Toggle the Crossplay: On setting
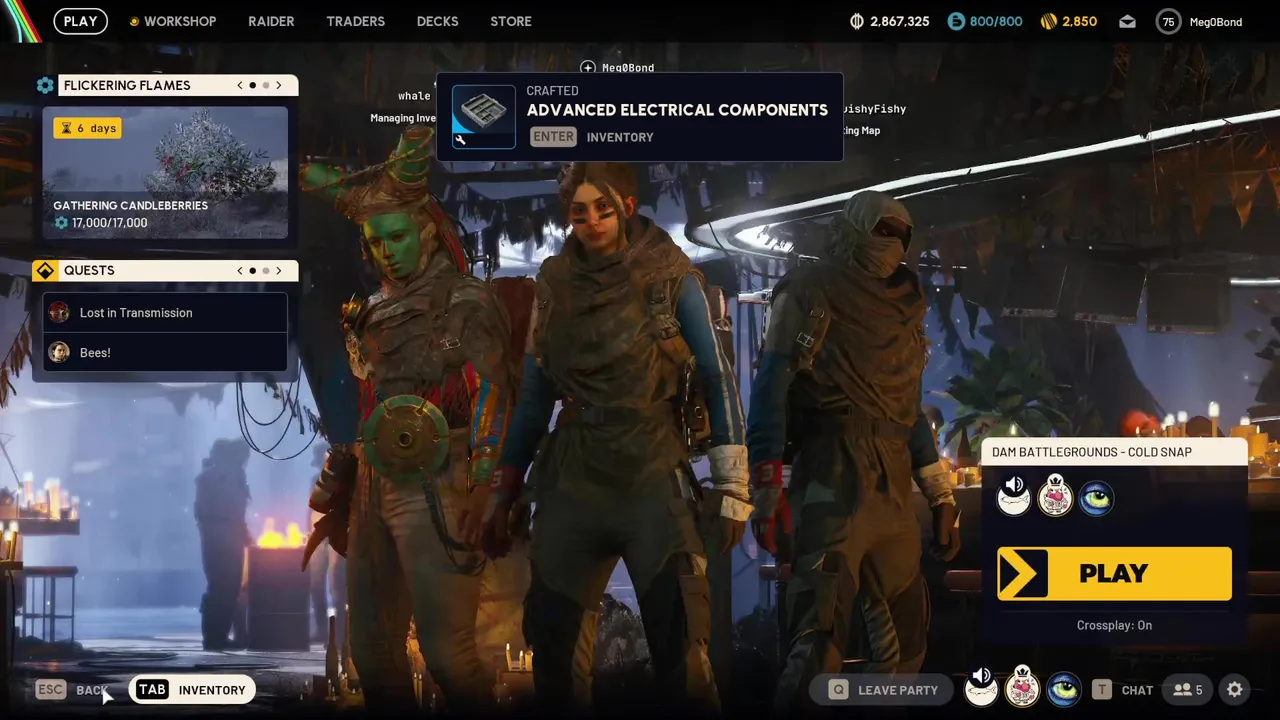 (x=1114, y=625)
